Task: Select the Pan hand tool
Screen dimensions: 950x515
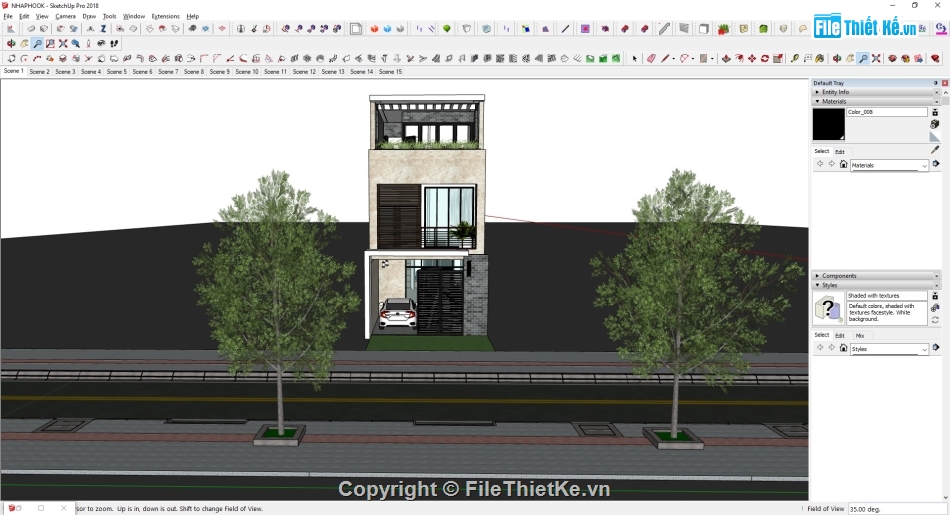Action: [24, 43]
